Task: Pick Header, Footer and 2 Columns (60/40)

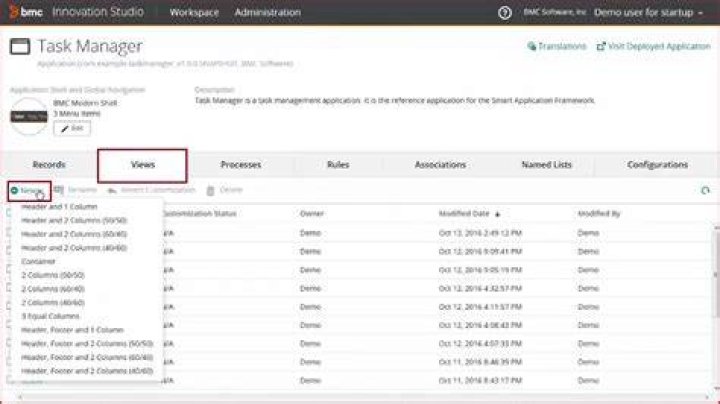Action: [87, 357]
